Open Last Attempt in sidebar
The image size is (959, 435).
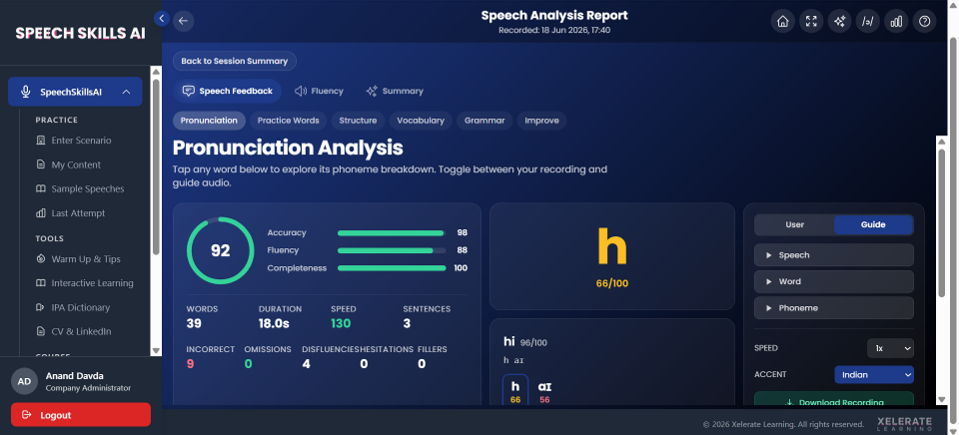(x=78, y=213)
